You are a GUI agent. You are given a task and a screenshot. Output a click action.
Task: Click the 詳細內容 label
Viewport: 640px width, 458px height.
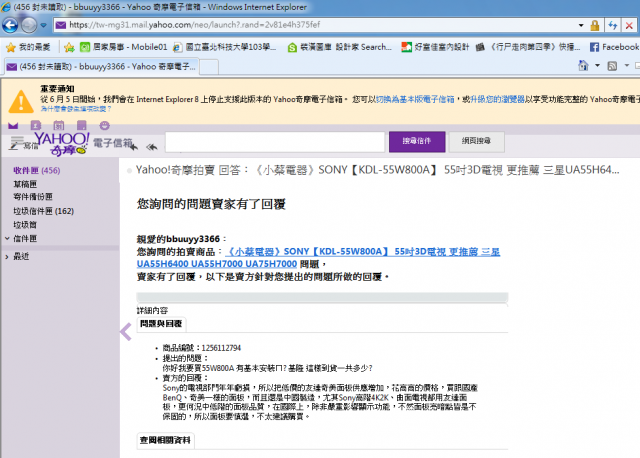tap(152, 310)
